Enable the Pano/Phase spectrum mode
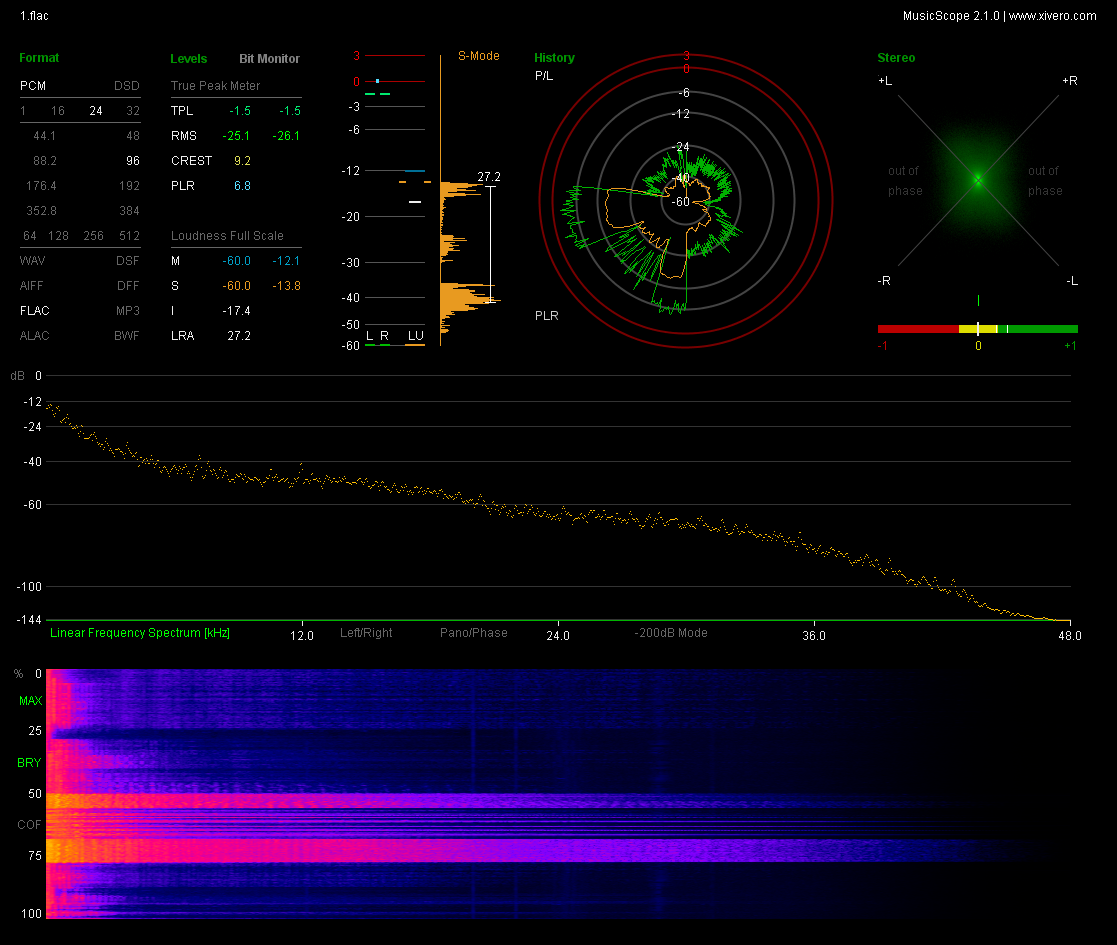This screenshot has width=1117, height=945. (473, 633)
